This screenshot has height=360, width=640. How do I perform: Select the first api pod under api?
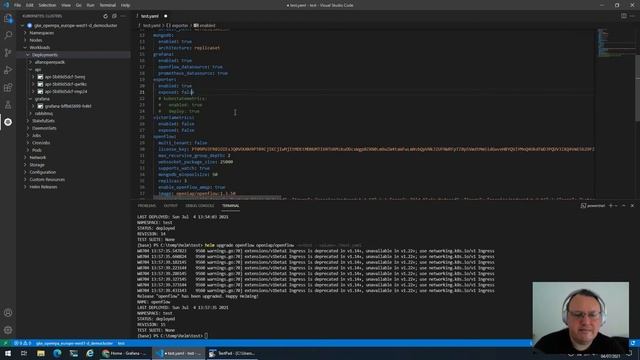pyautogui.click(x=65, y=77)
